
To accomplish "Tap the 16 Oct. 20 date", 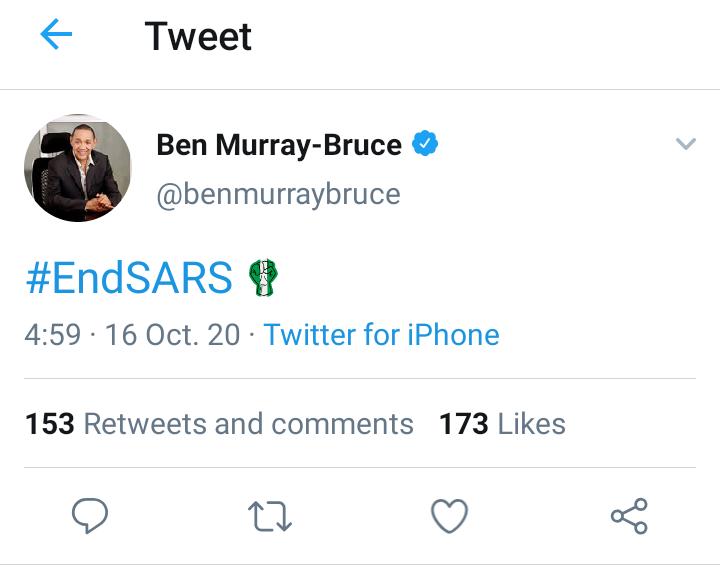I will [173, 334].
